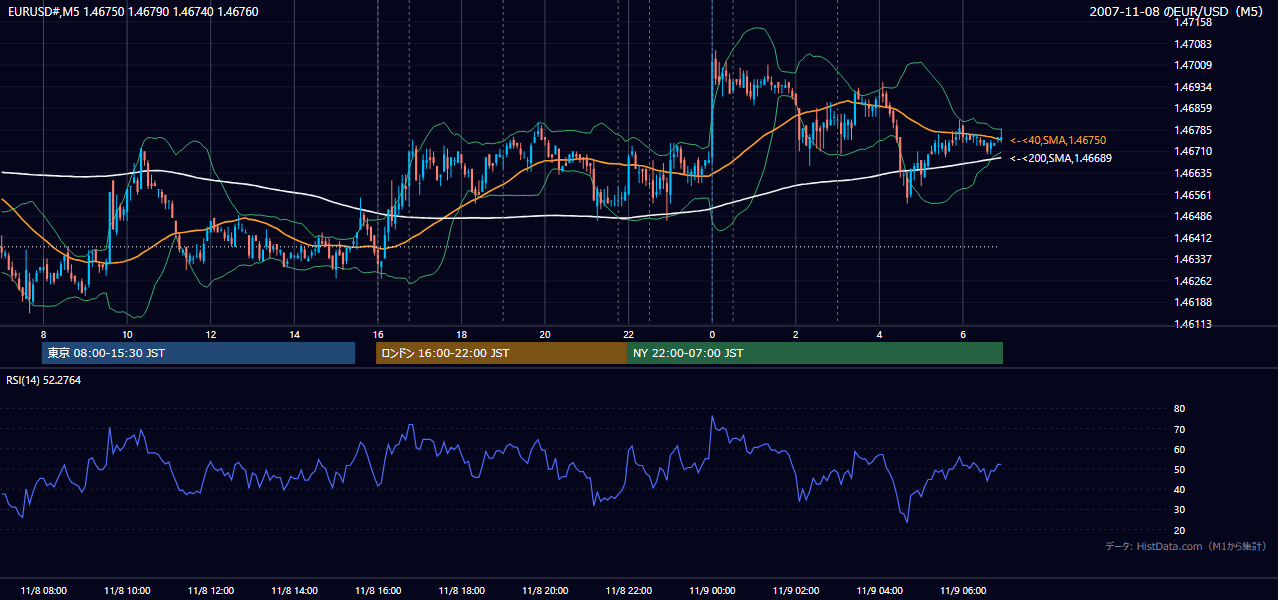Click the 11/8 16:00 time label
The image size is (1278, 600).
tap(378, 591)
